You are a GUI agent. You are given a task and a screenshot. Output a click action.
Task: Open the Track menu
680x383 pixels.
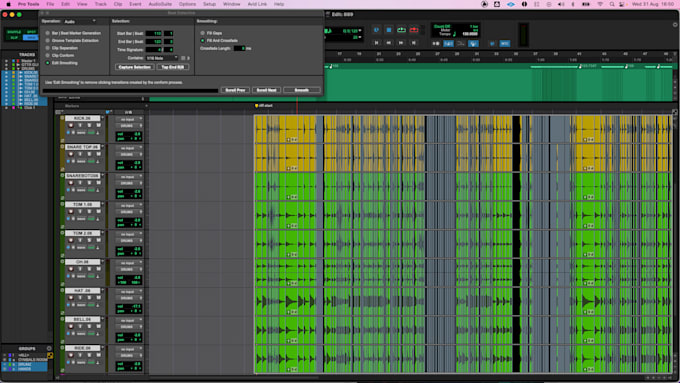(101, 4)
